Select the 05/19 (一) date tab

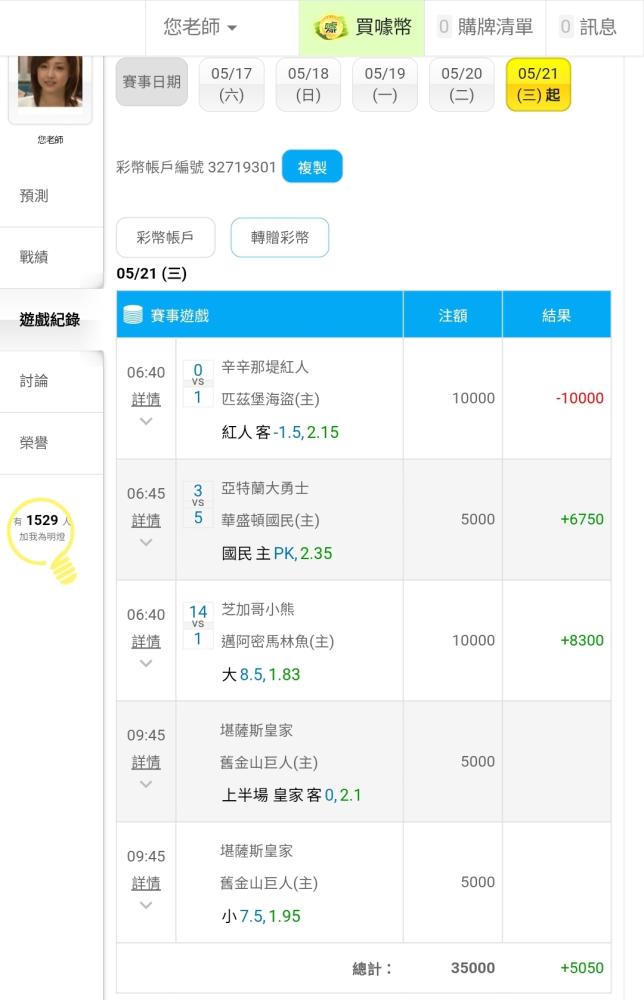click(x=384, y=84)
